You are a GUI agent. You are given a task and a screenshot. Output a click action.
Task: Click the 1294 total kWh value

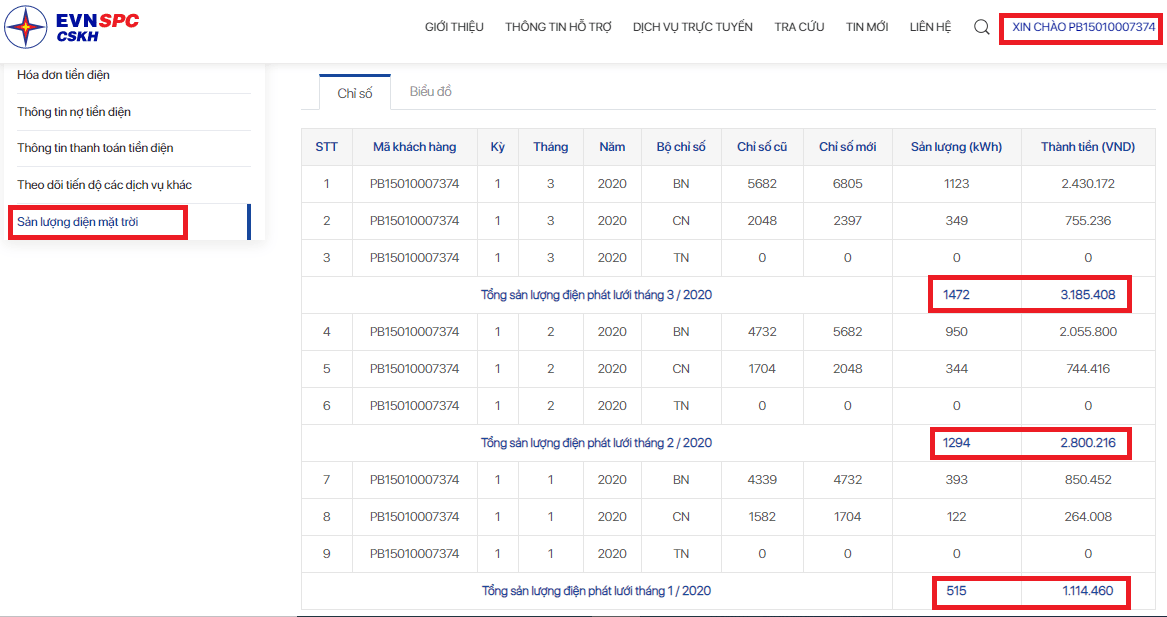point(956,443)
